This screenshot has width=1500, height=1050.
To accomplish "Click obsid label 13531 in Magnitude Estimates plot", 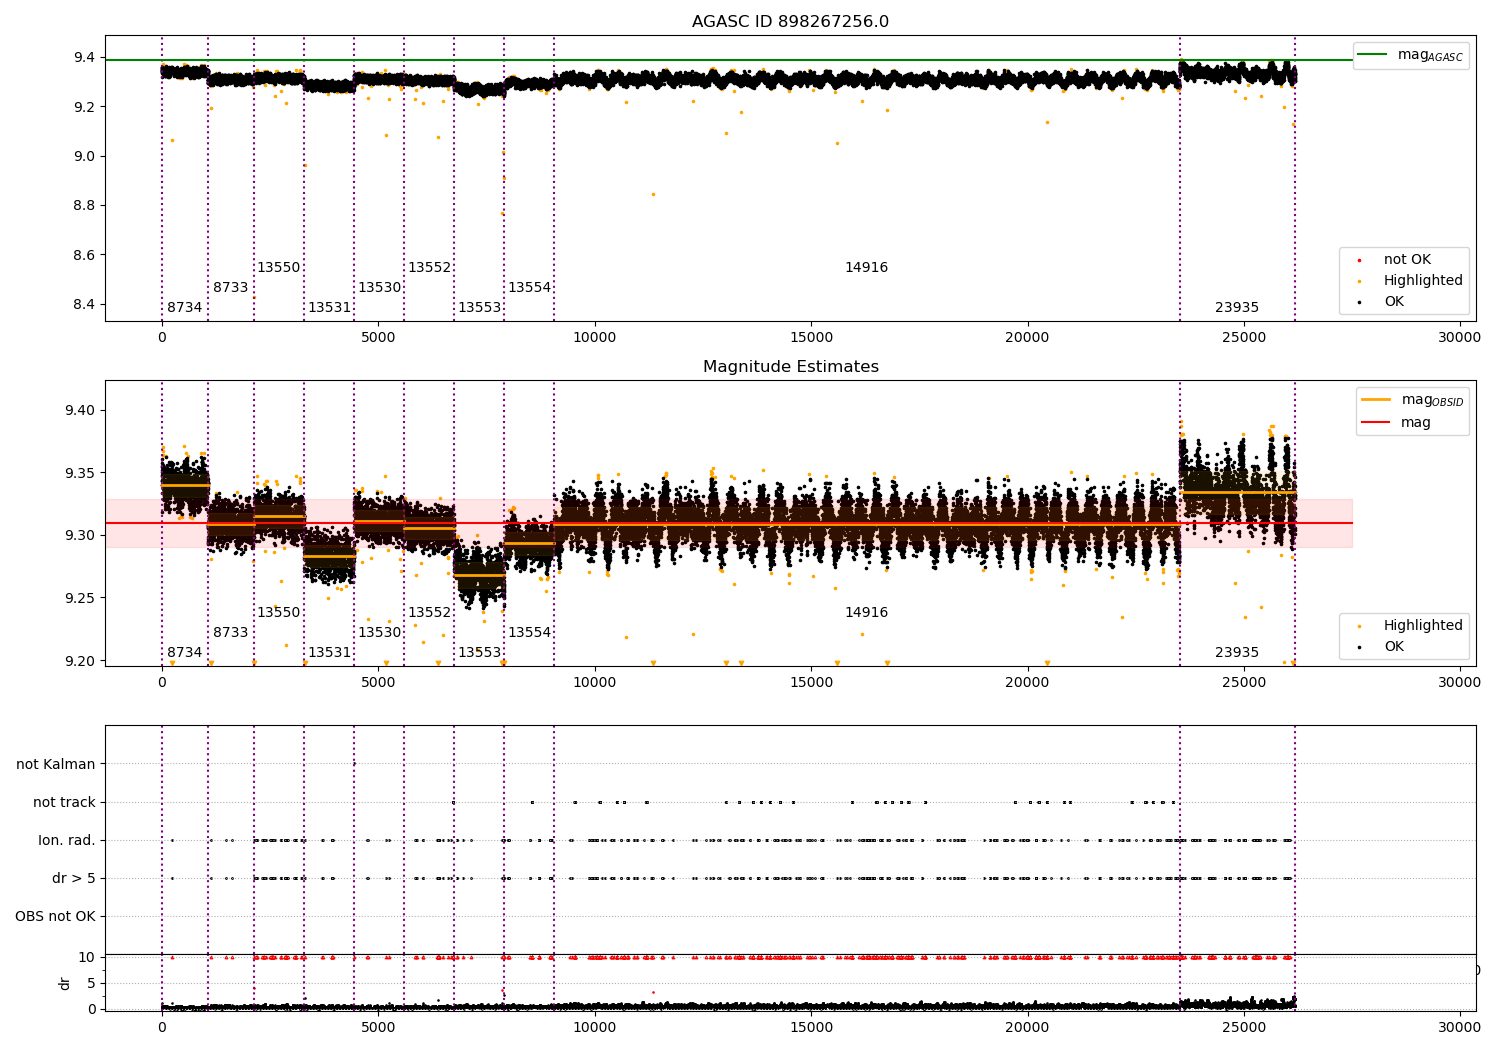I will 329,653.
